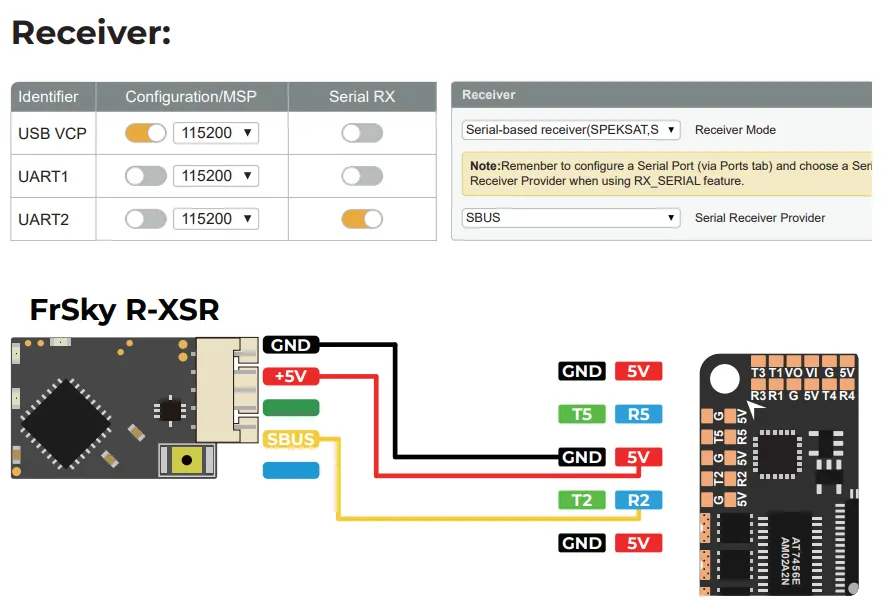Enable Serial RX on UART1

click(x=362, y=175)
